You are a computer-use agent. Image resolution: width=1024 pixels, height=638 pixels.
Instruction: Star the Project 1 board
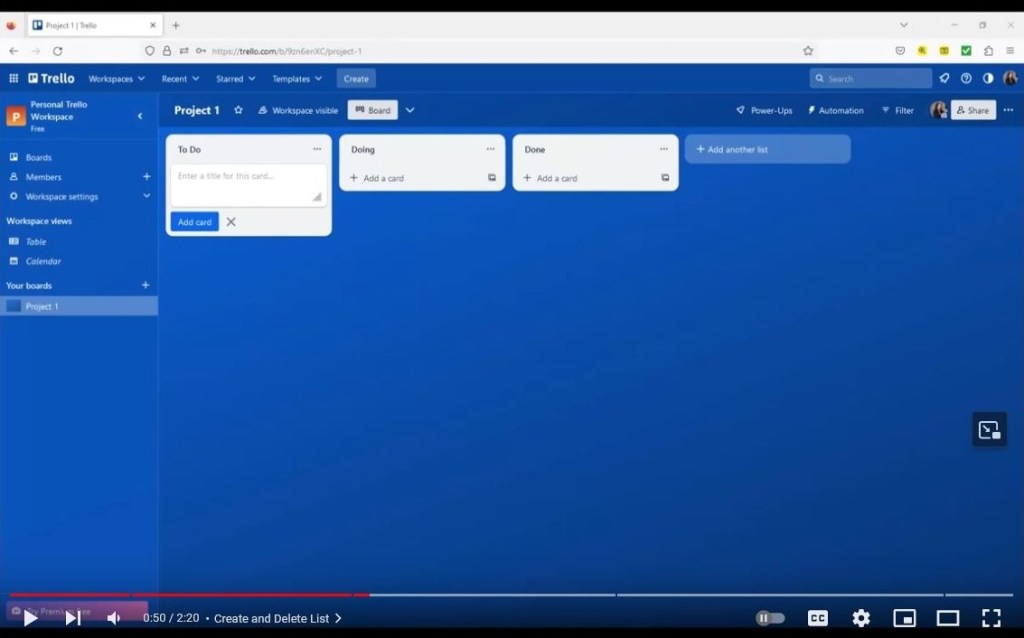point(238,110)
